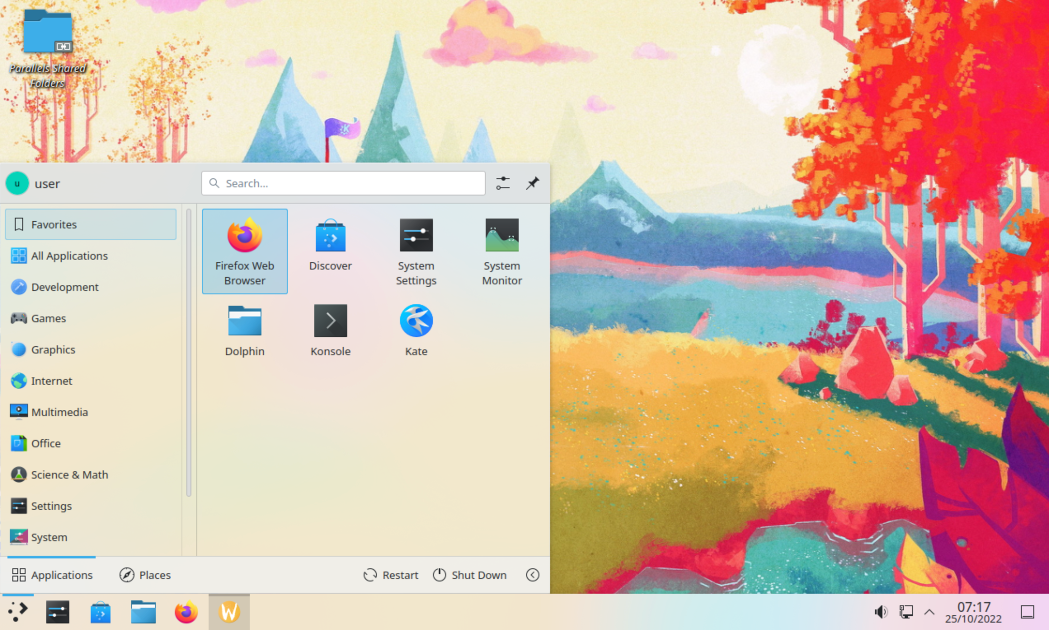Open the launcher sort options
The image size is (1049, 630).
coord(502,183)
